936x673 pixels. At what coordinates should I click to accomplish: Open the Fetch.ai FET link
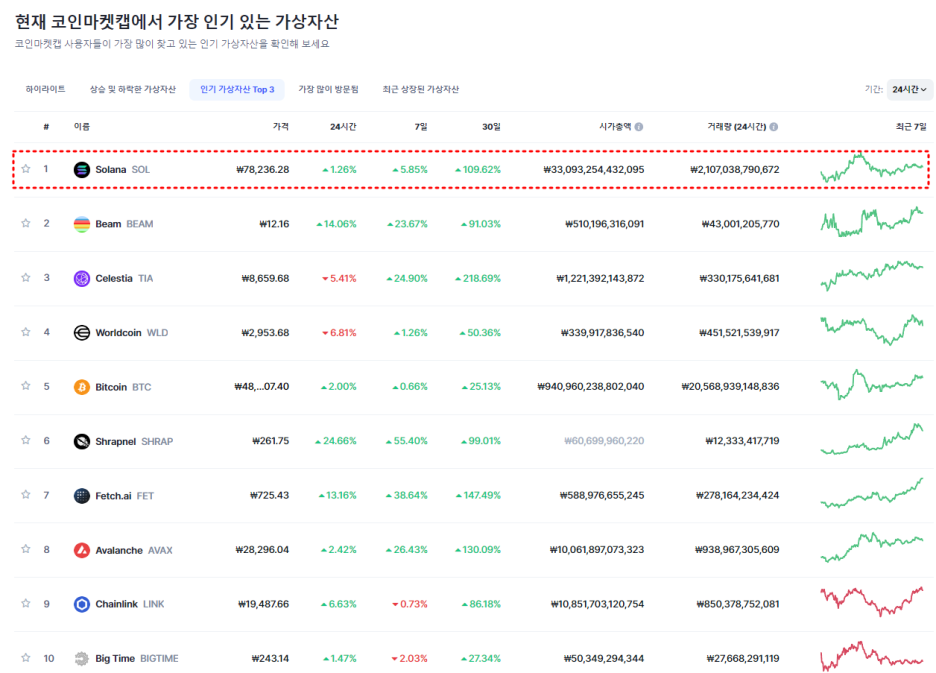[x=124, y=496]
